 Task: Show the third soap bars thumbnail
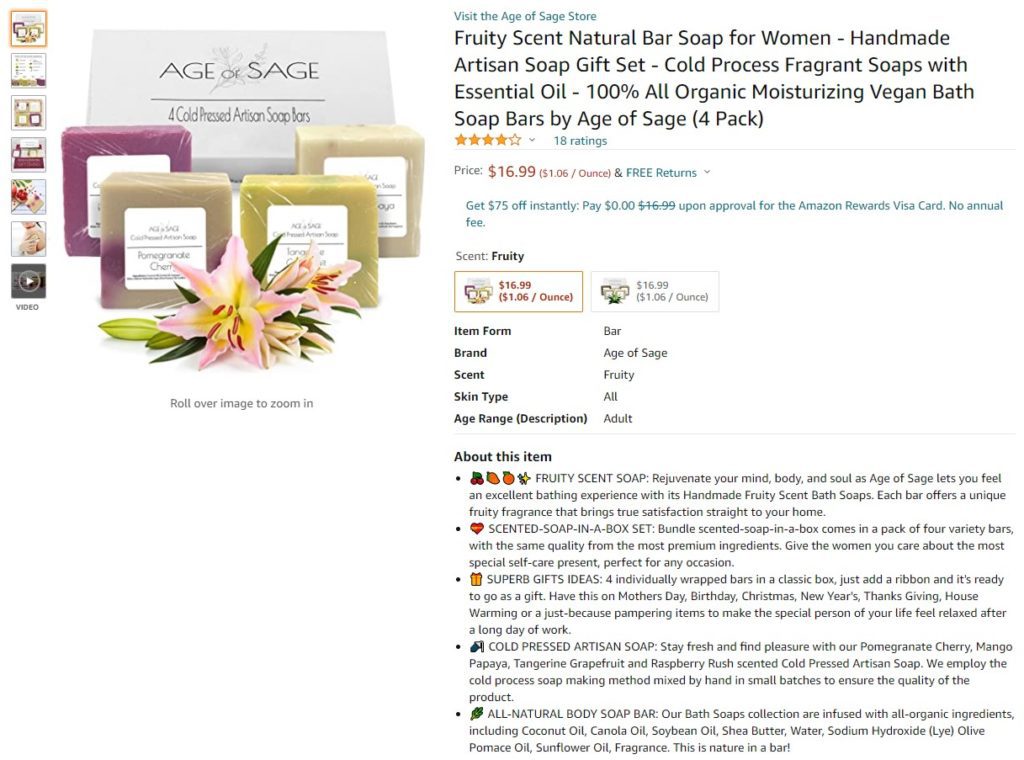(x=28, y=112)
